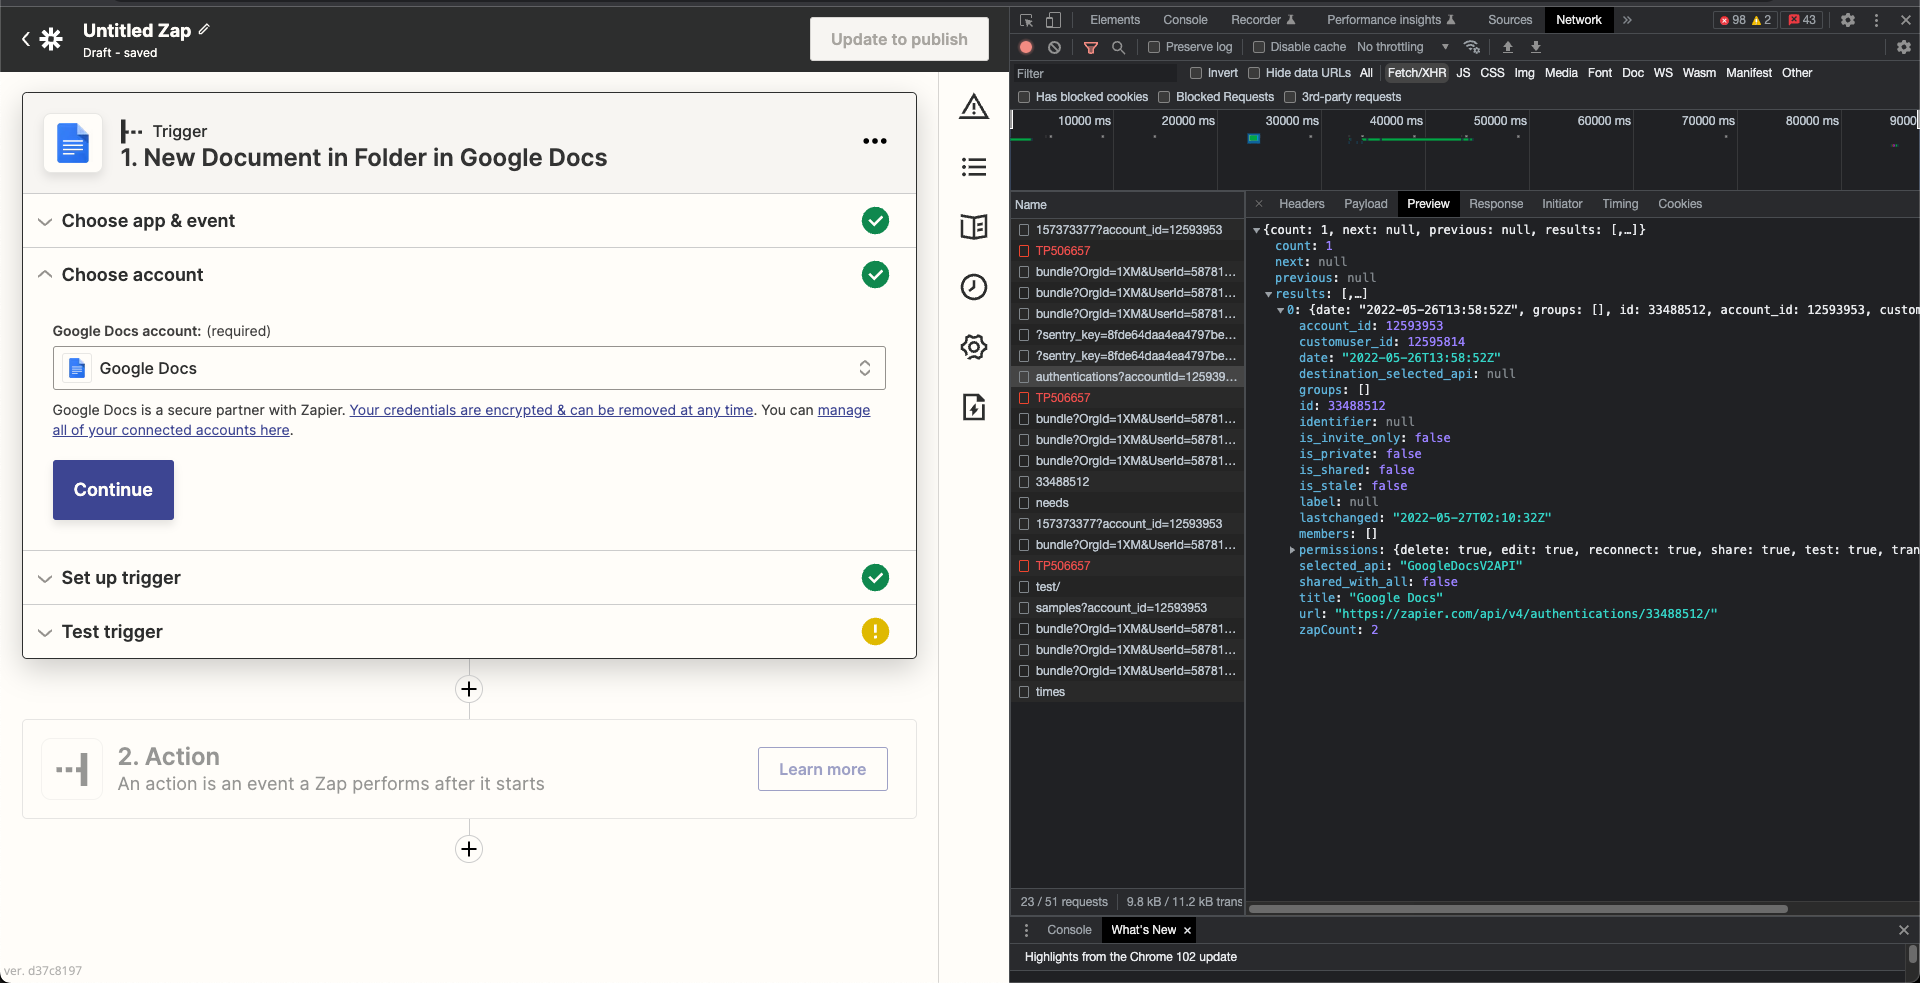Enable Disable cache checkbox
The width and height of the screenshot is (1920, 983).
1259,47
